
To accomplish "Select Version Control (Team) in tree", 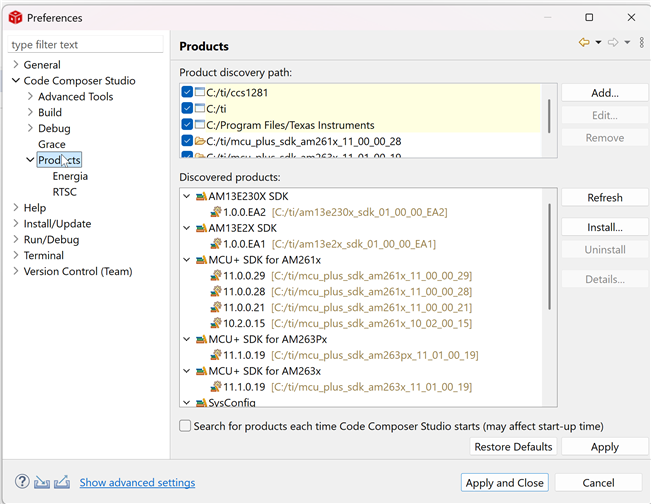I will pos(78,271).
